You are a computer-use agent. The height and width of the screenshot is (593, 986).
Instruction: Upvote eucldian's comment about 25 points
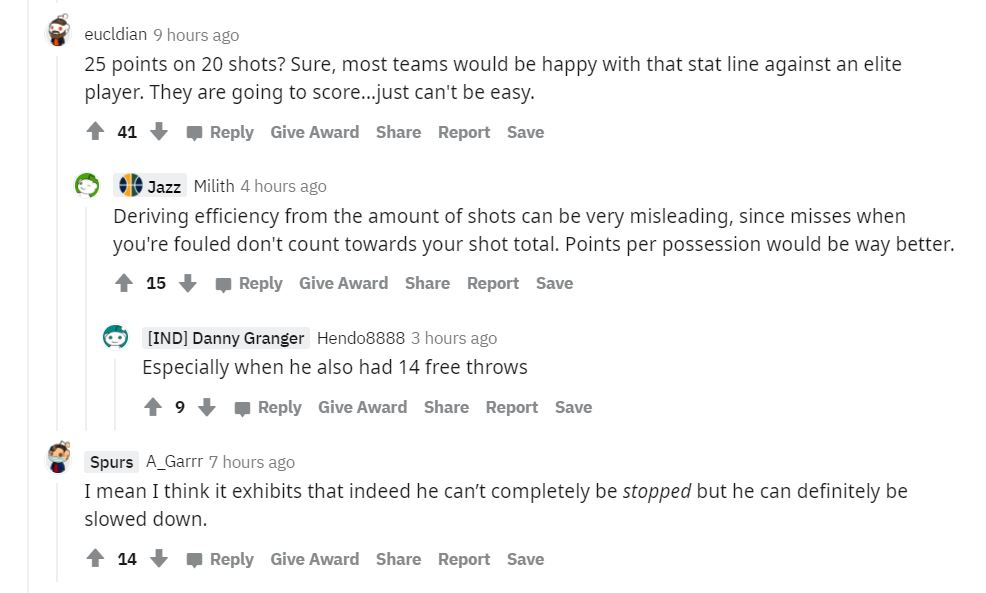pyautogui.click(x=95, y=131)
